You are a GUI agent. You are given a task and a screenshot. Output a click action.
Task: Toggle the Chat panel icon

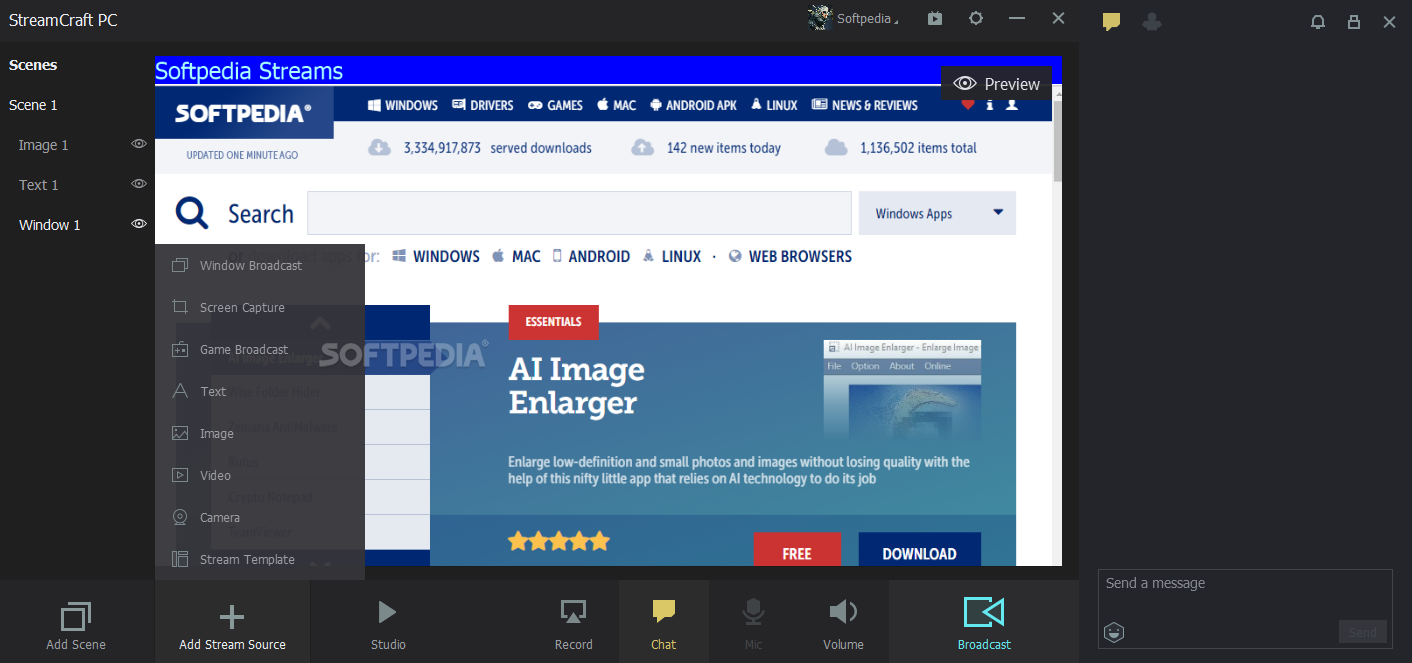coord(664,612)
